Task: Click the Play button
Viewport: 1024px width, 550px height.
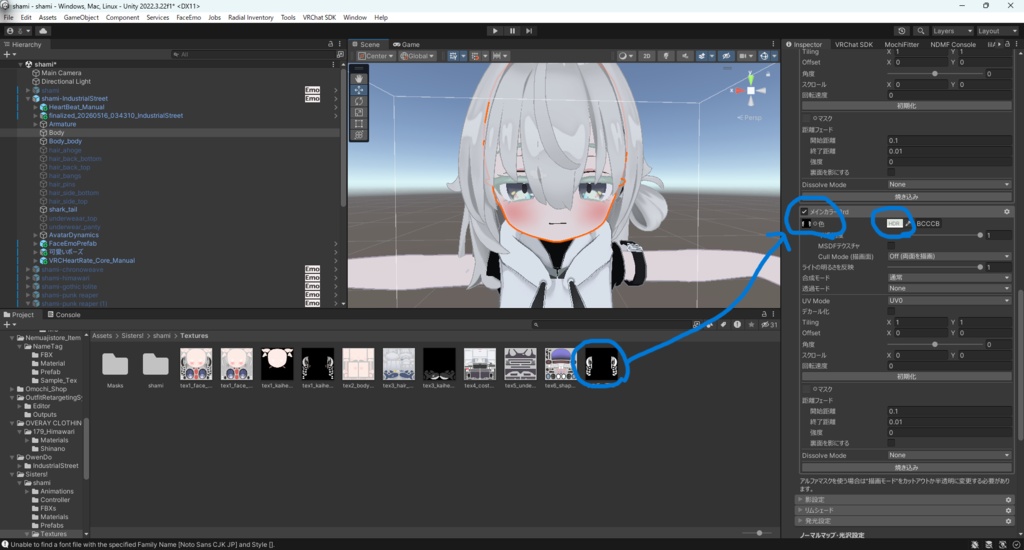Action: pyautogui.click(x=494, y=31)
